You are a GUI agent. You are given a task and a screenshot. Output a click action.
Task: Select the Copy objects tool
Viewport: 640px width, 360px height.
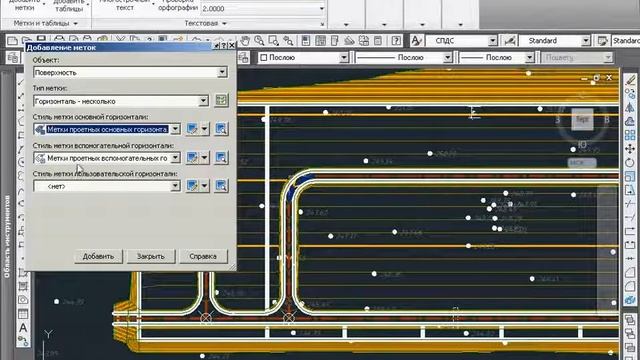pyautogui.click(x=630, y=94)
